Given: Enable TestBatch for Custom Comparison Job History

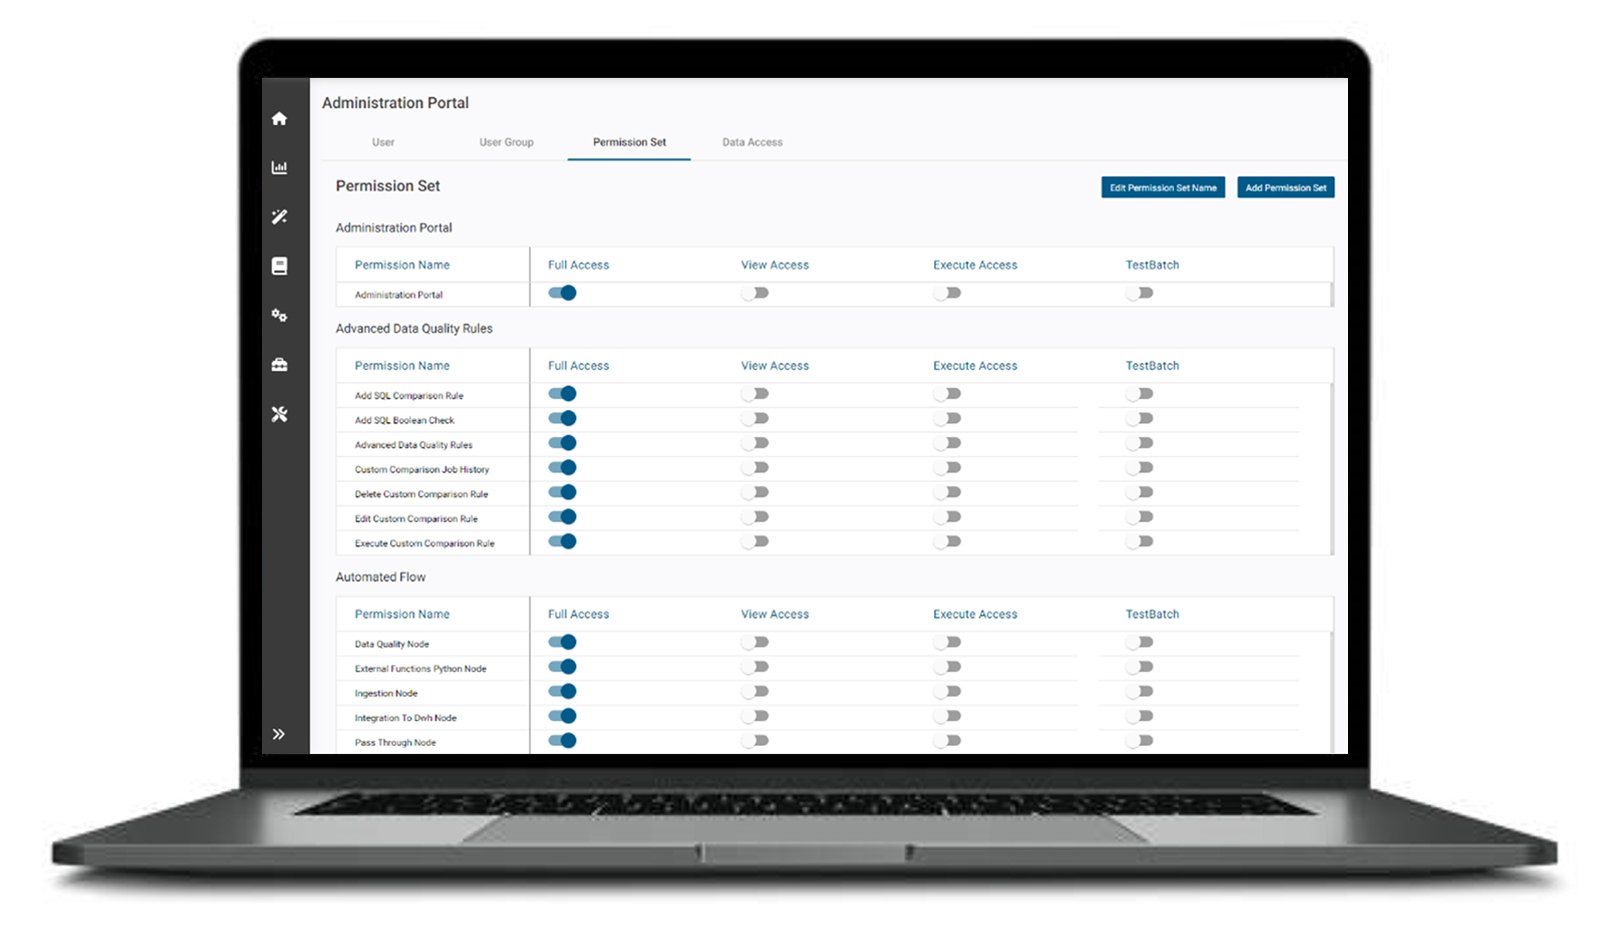Looking at the screenshot, I should pos(1139,468).
